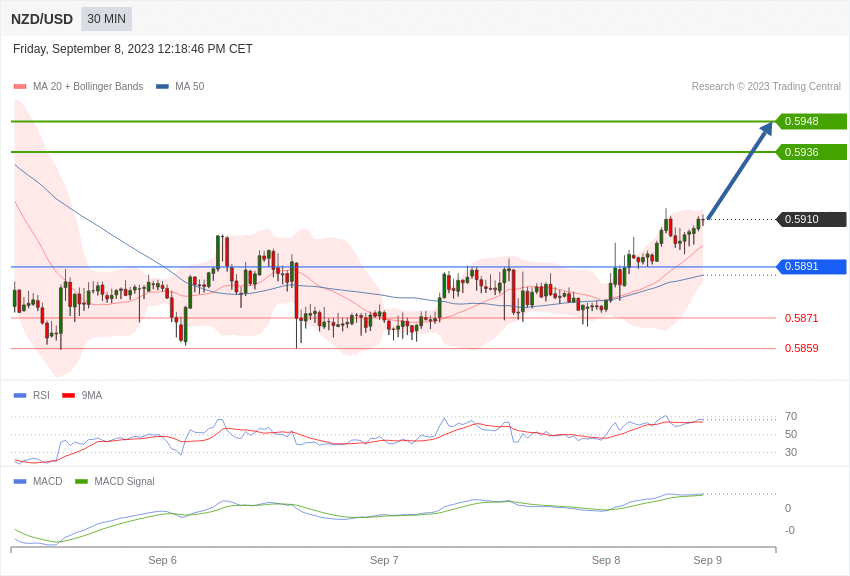Click the 0.5948 resistance price tag

pyautogui.click(x=812, y=121)
